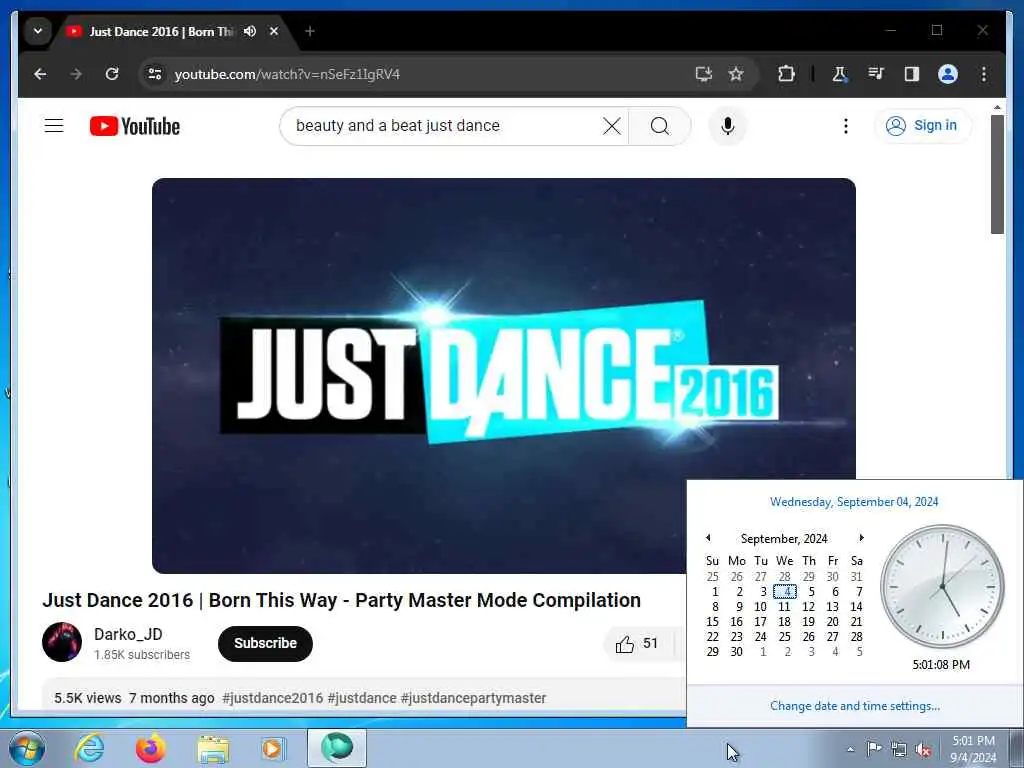Viewport: 1024px width, 768px height.
Task: Run the YouTube search magnifier button
Action: point(660,125)
